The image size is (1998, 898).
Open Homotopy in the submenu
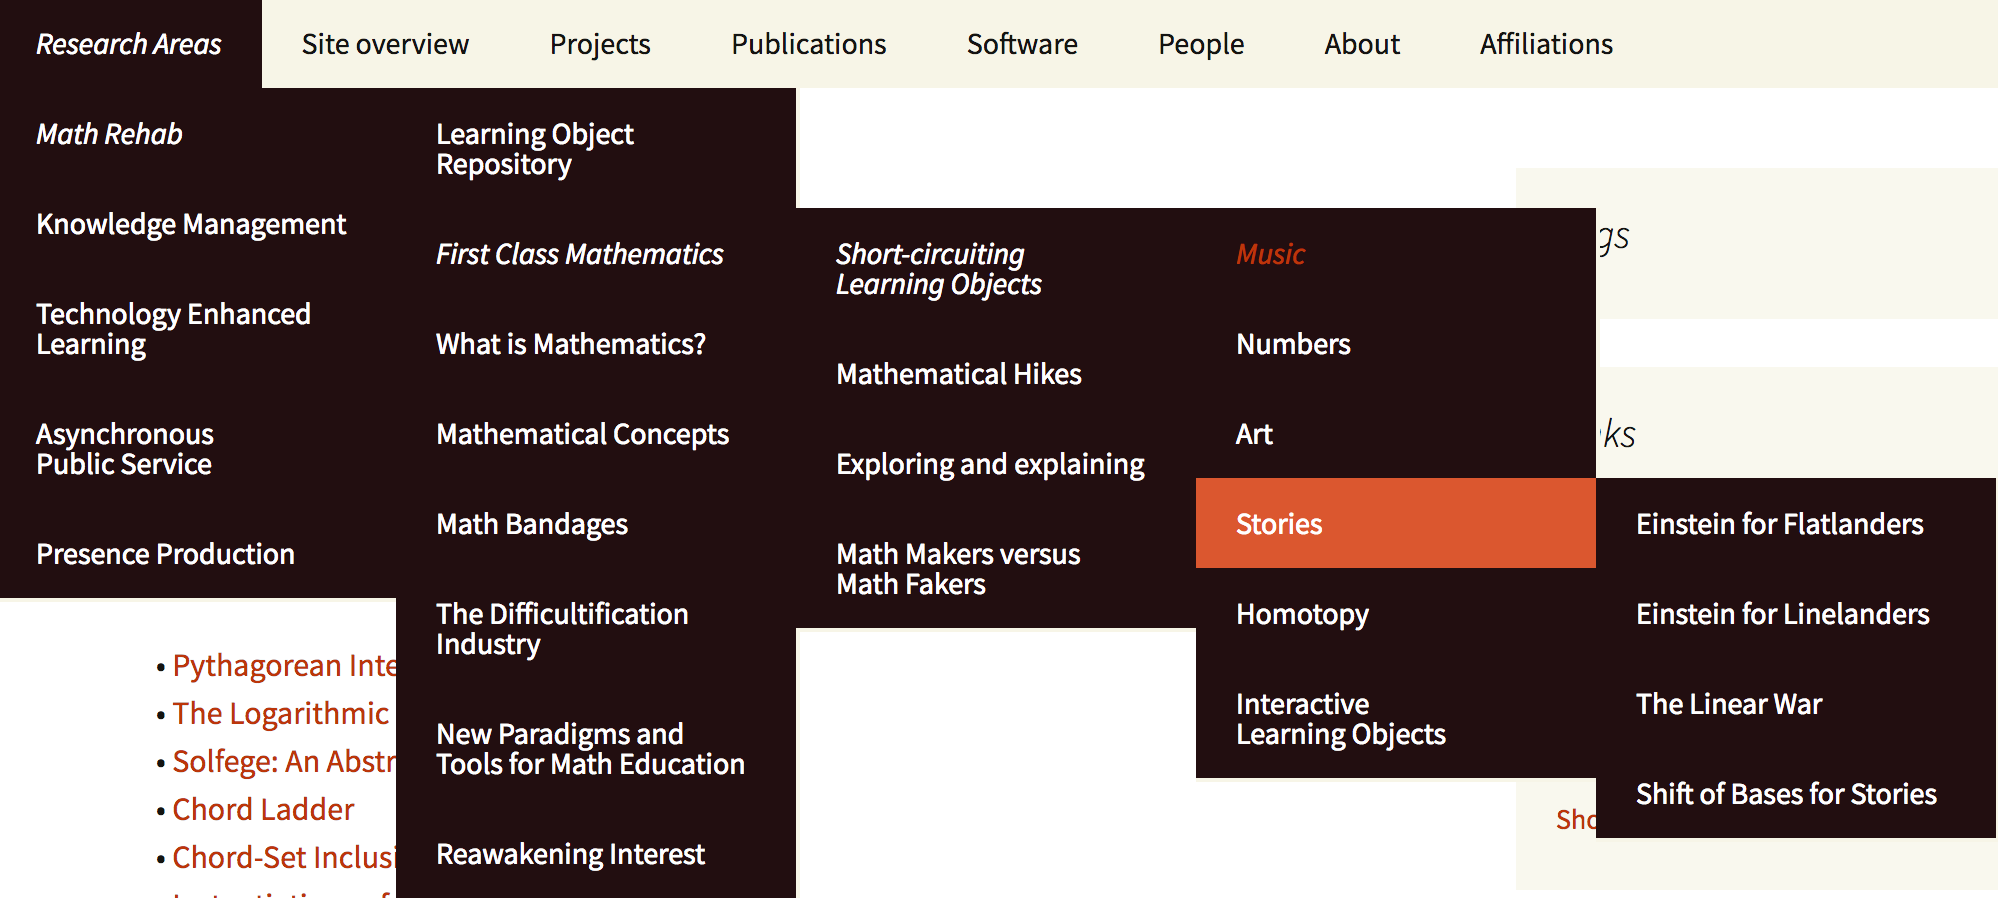click(1302, 614)
